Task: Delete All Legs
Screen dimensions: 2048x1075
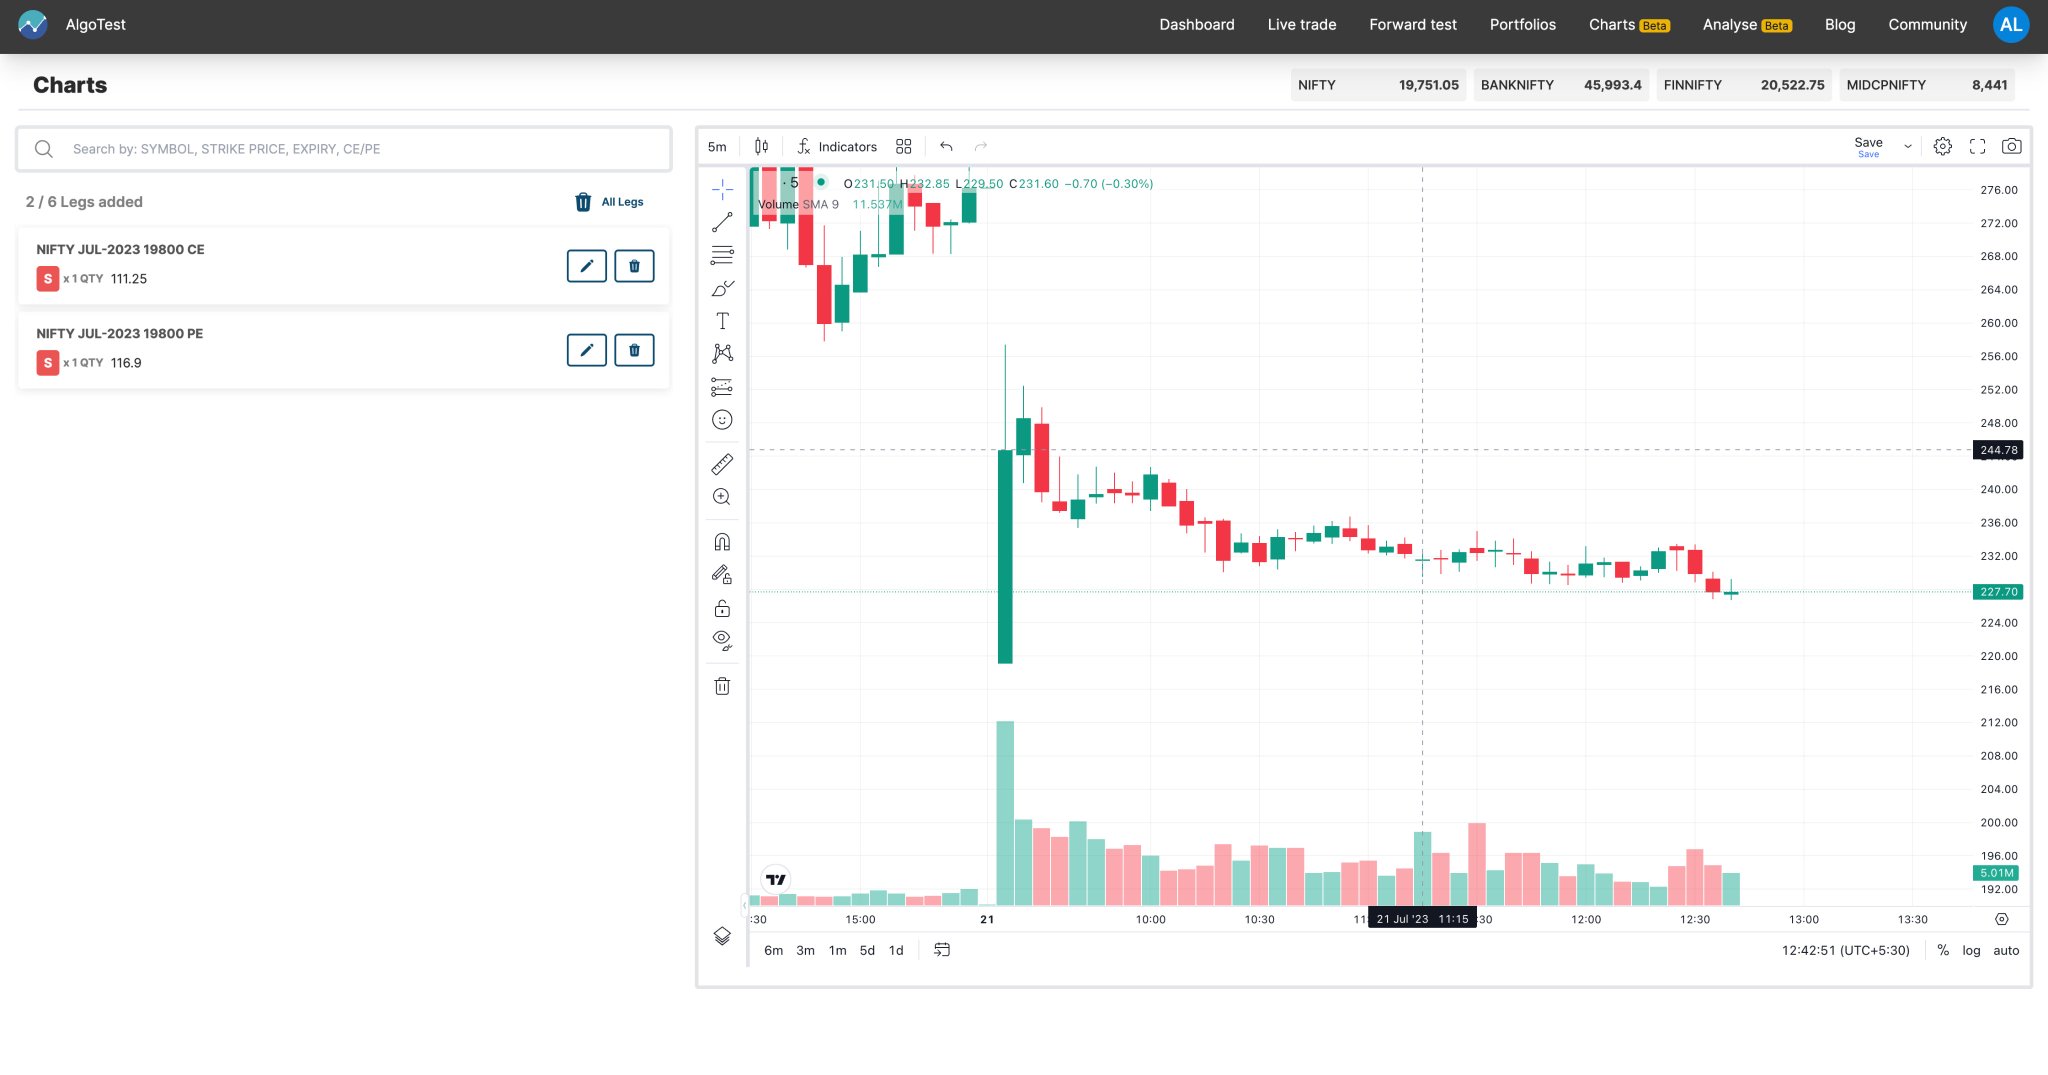Action: tap(609, 202)
